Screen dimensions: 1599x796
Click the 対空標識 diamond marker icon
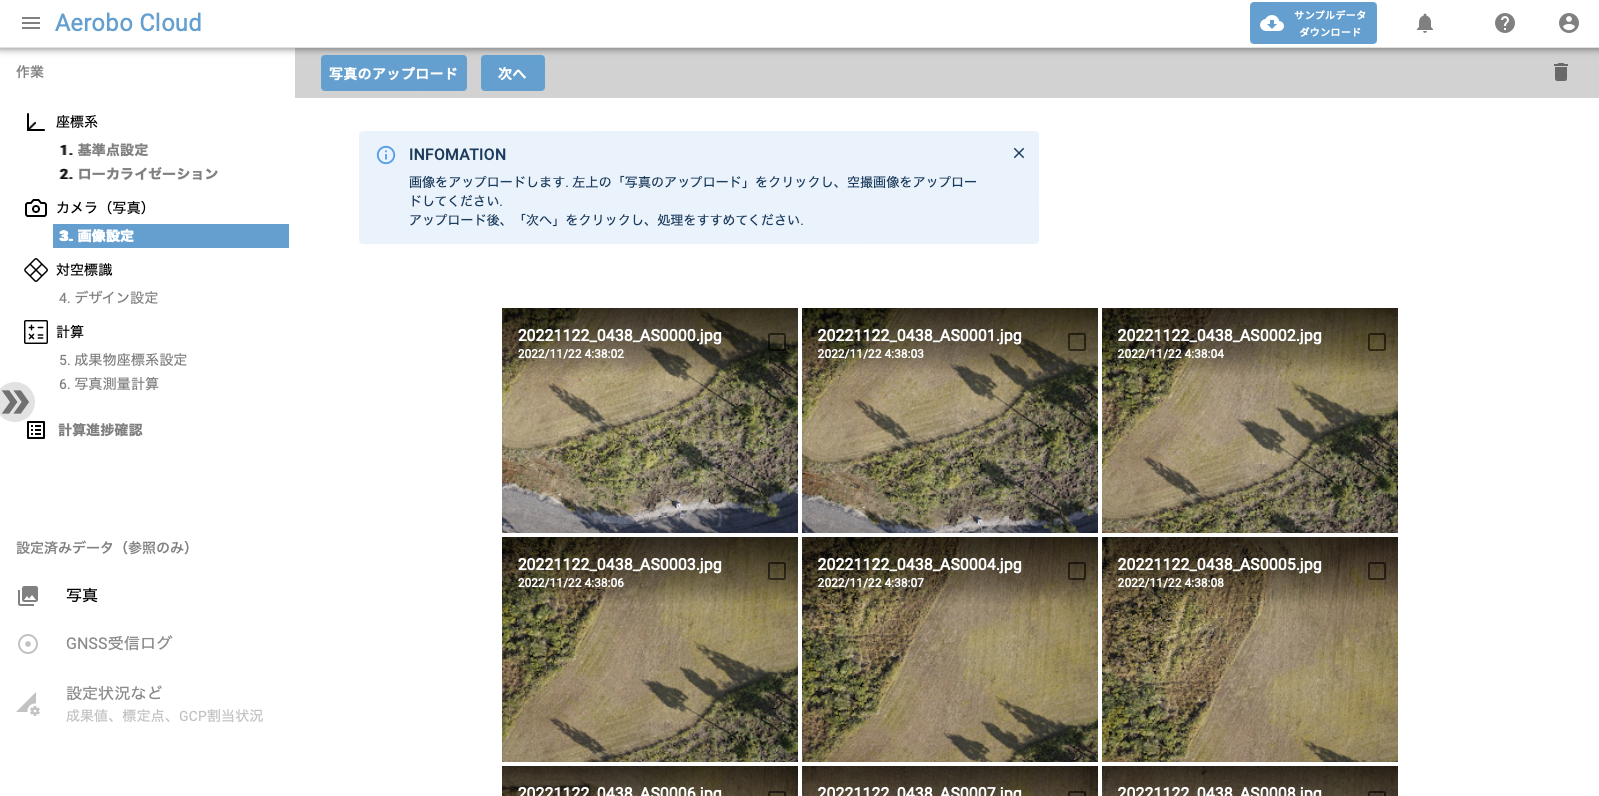[x=36, y=270]
